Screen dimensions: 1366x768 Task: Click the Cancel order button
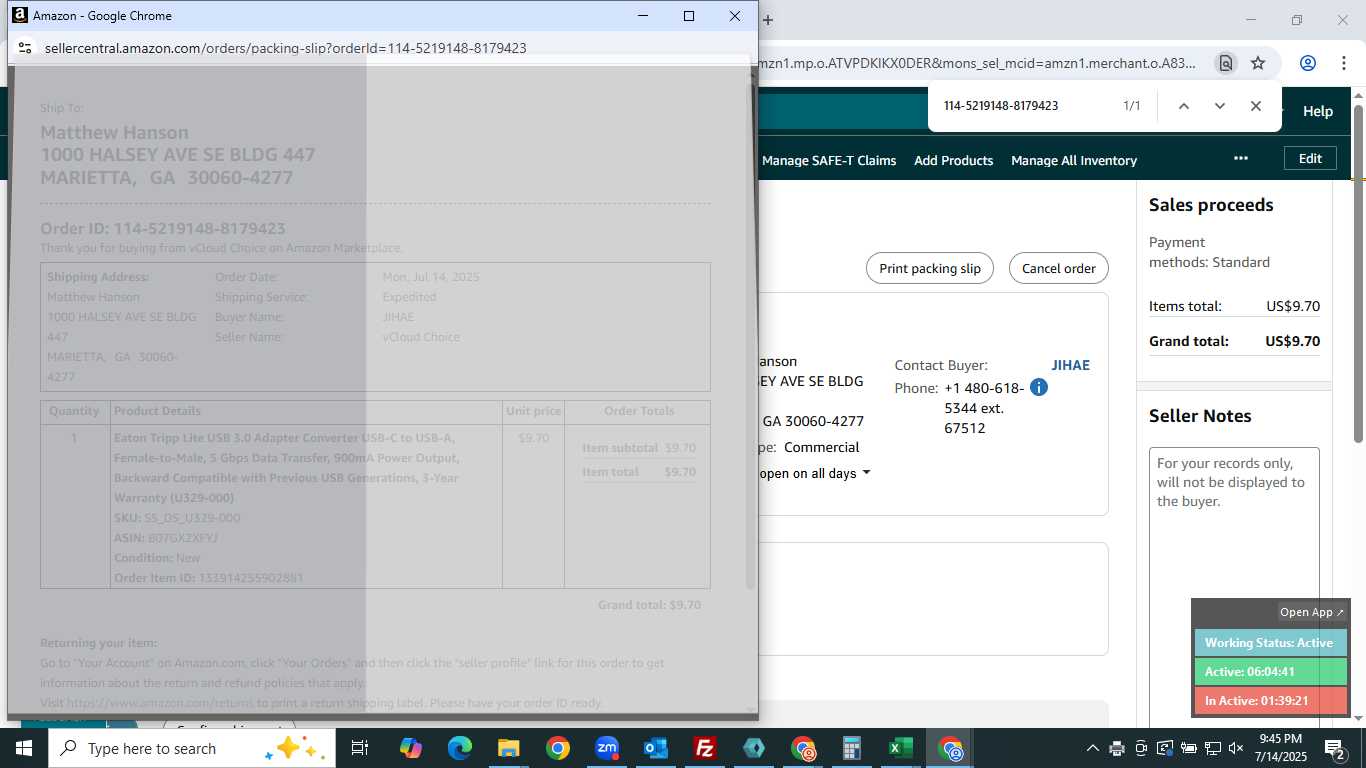click(x=1059, y=268)
